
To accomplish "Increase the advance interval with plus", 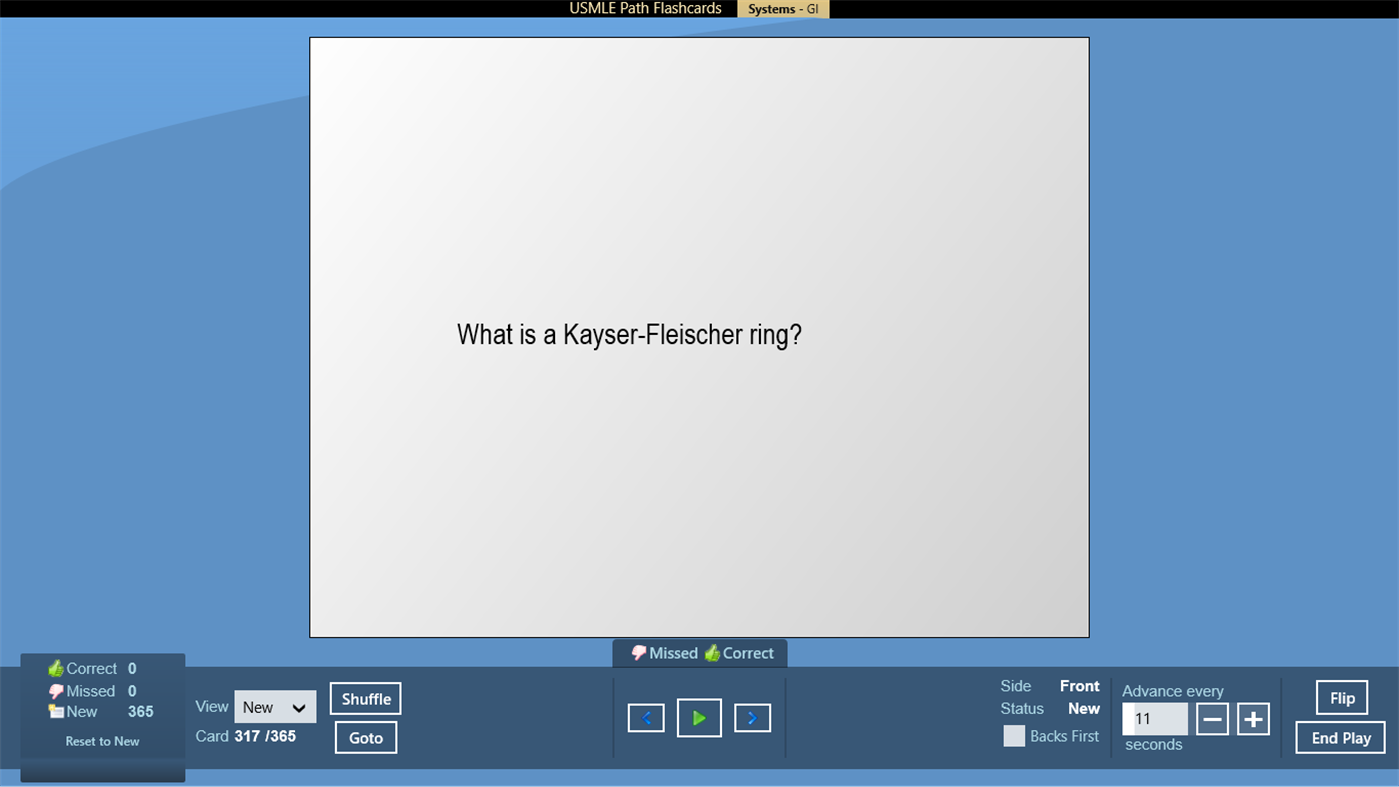I will pyautogui.click(x=1253, y=717).
